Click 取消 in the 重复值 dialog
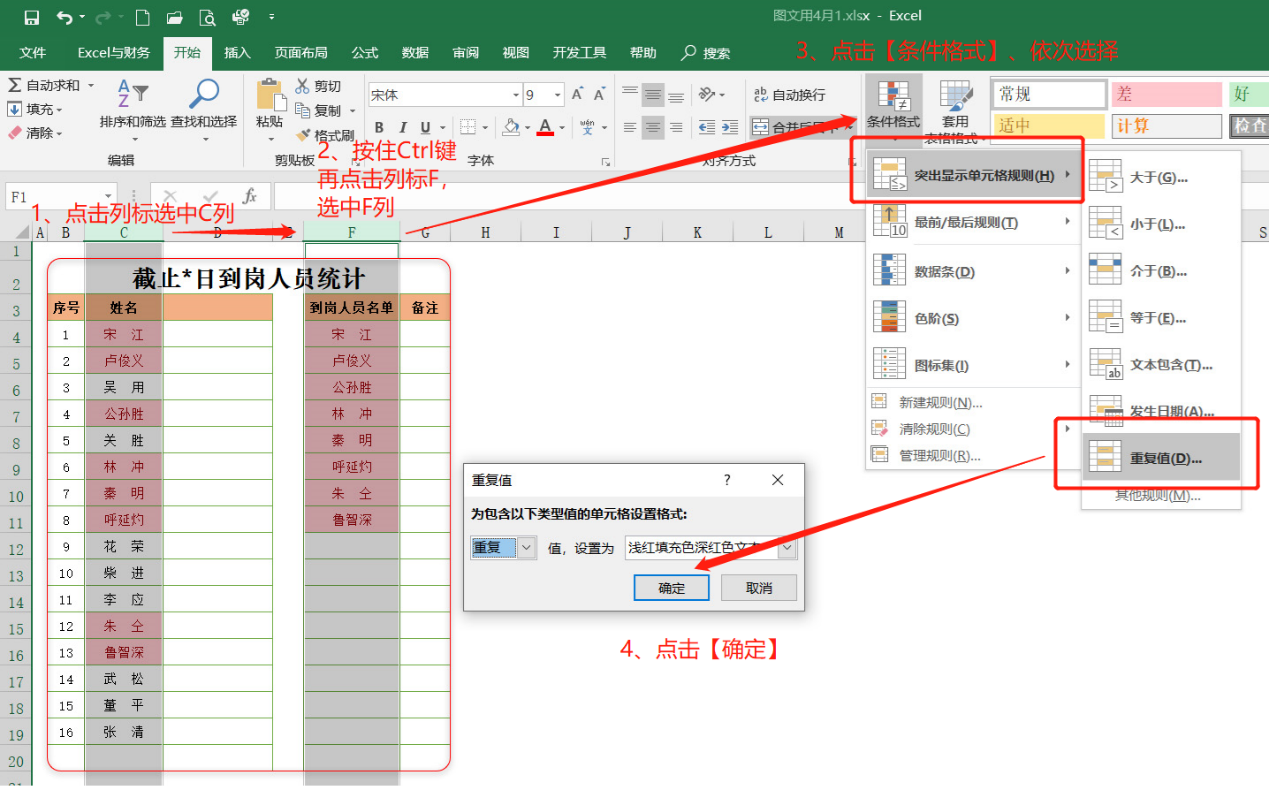 pyautogui.click(x=759, y=588)
